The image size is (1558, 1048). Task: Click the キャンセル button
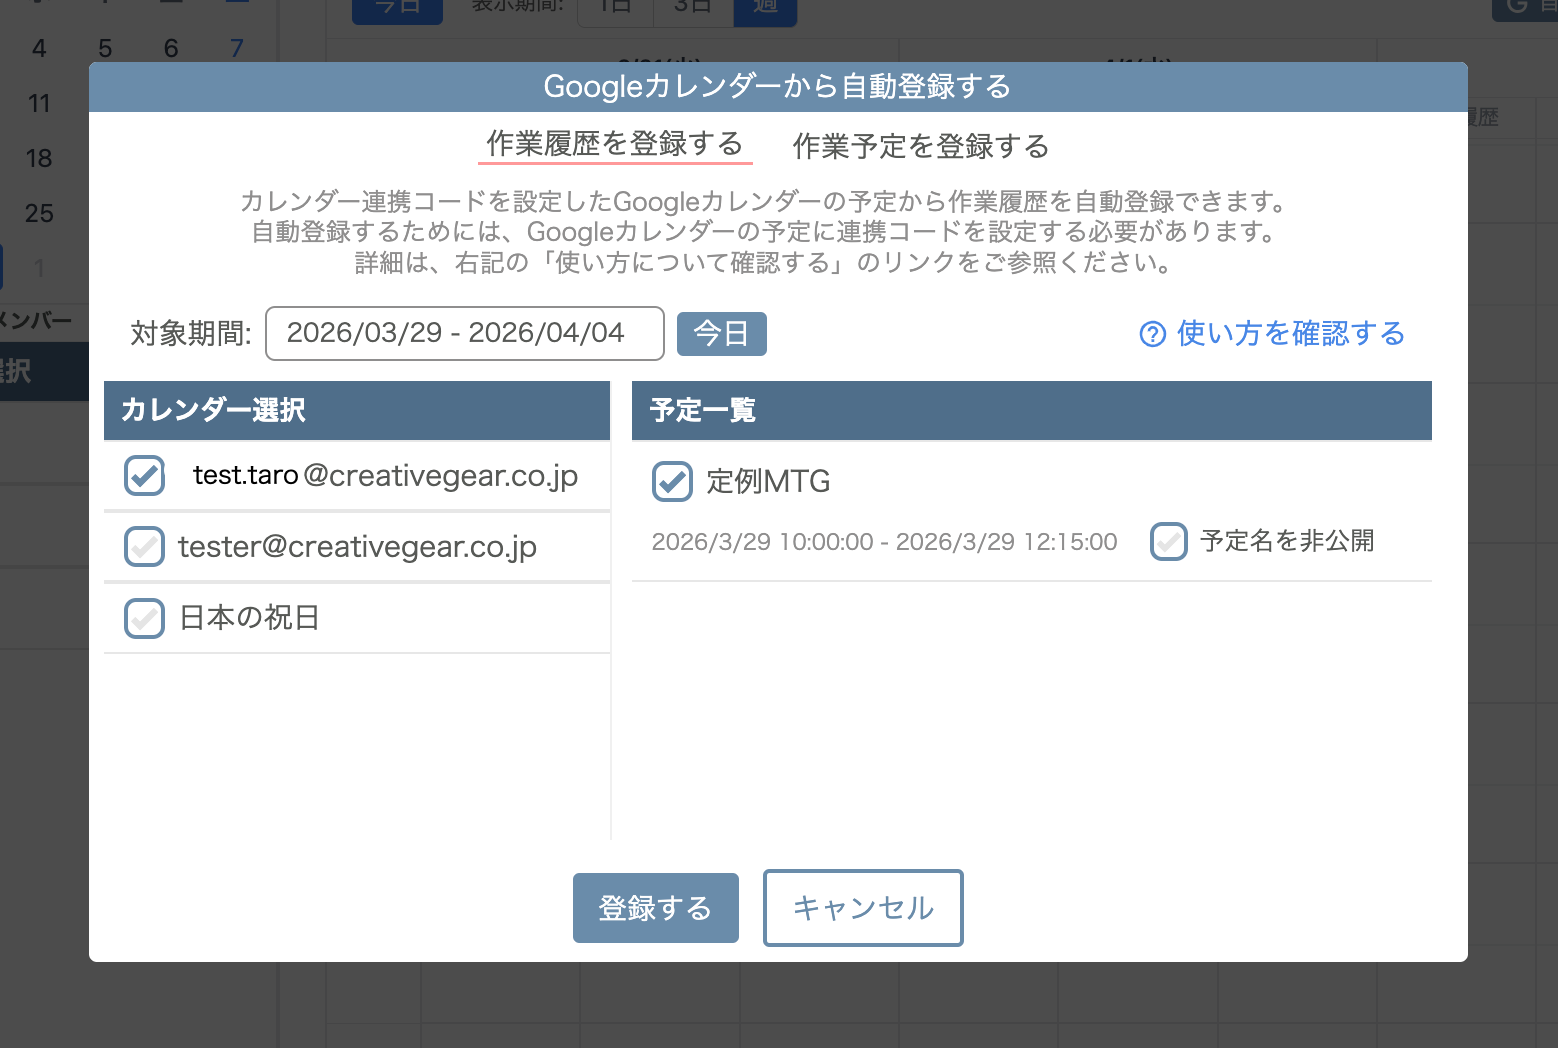(x=862, y=907)
